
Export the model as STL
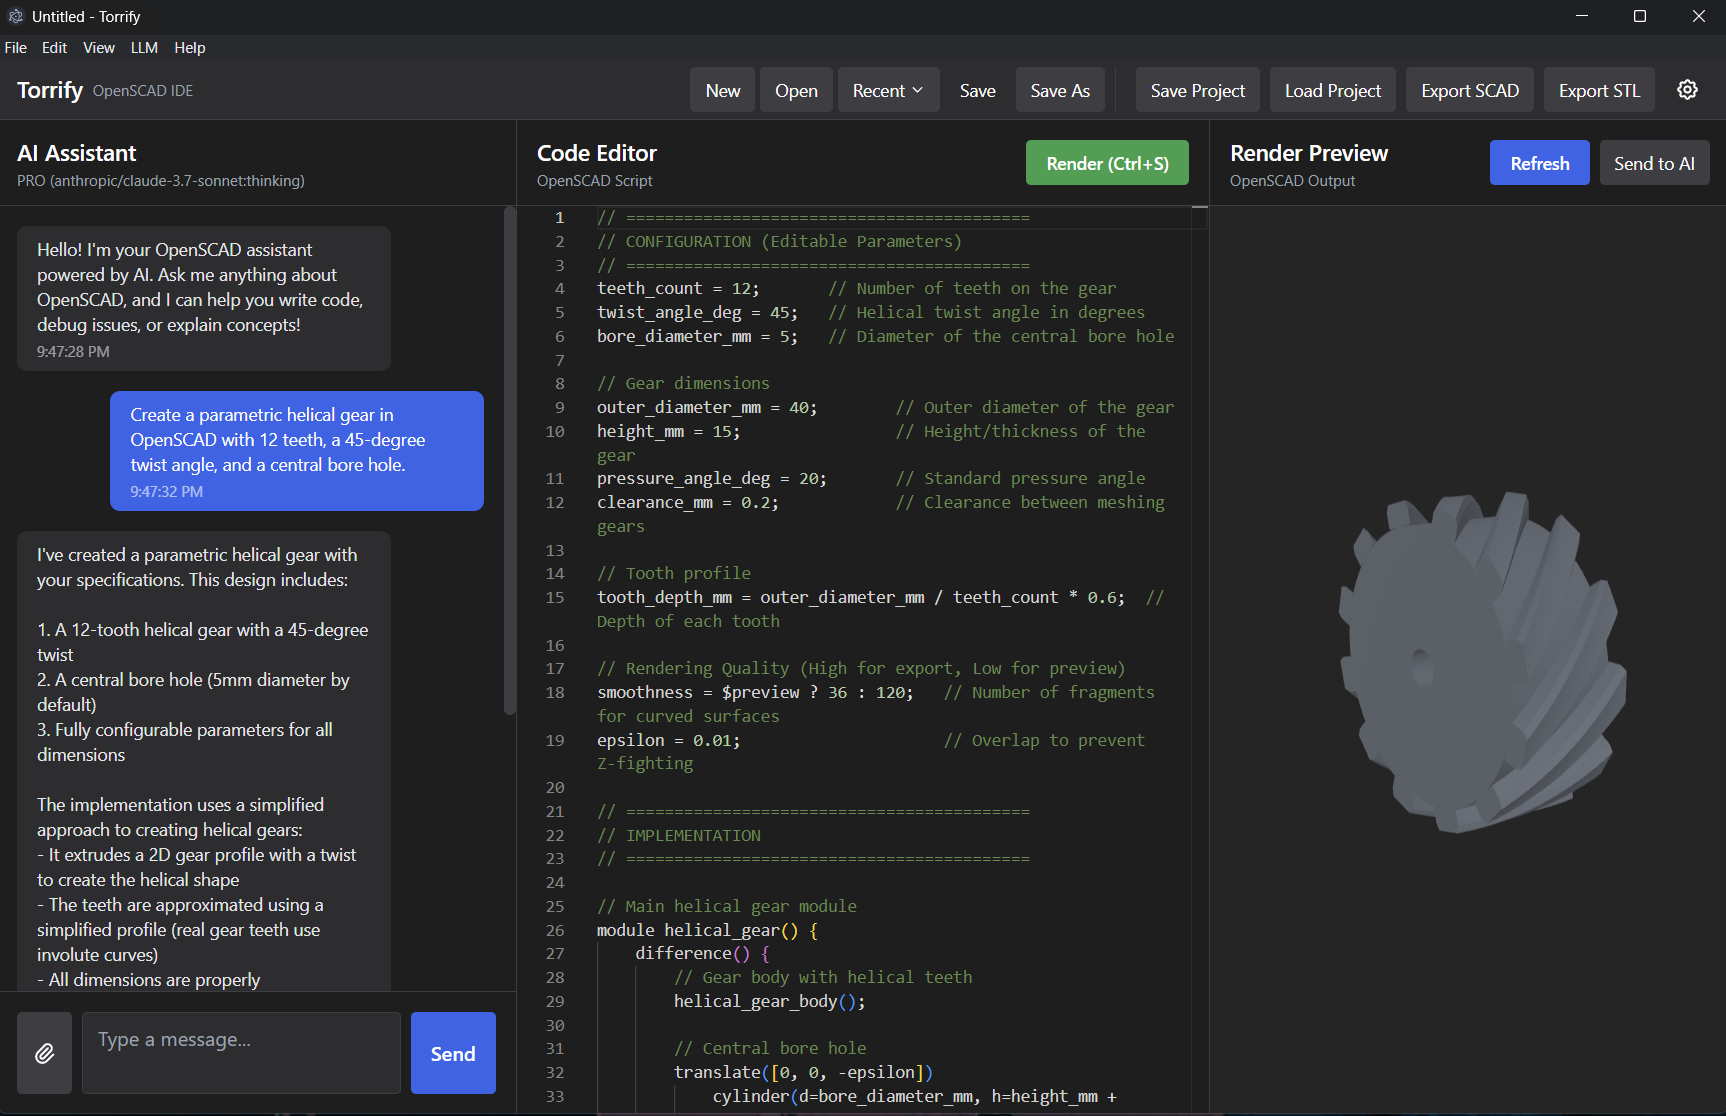1598,89
